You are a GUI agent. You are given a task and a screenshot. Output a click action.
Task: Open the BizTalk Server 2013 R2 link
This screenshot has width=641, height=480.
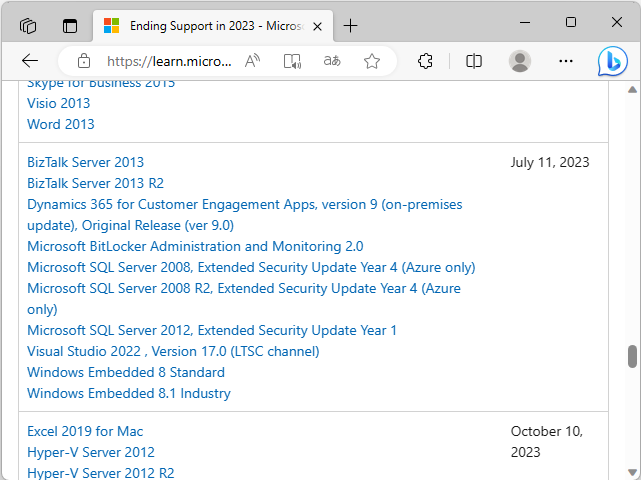pyautogui.click(x=95, y=183)
